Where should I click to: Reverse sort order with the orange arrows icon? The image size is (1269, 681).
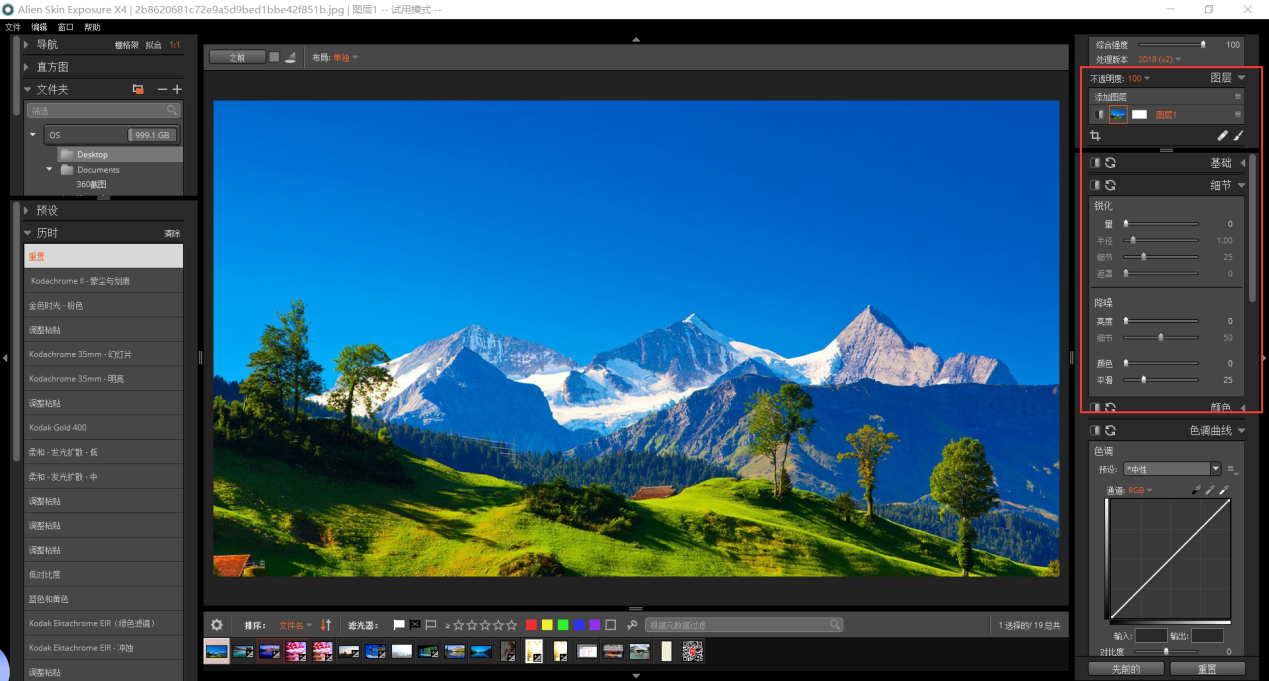click(x=326, y=625)
